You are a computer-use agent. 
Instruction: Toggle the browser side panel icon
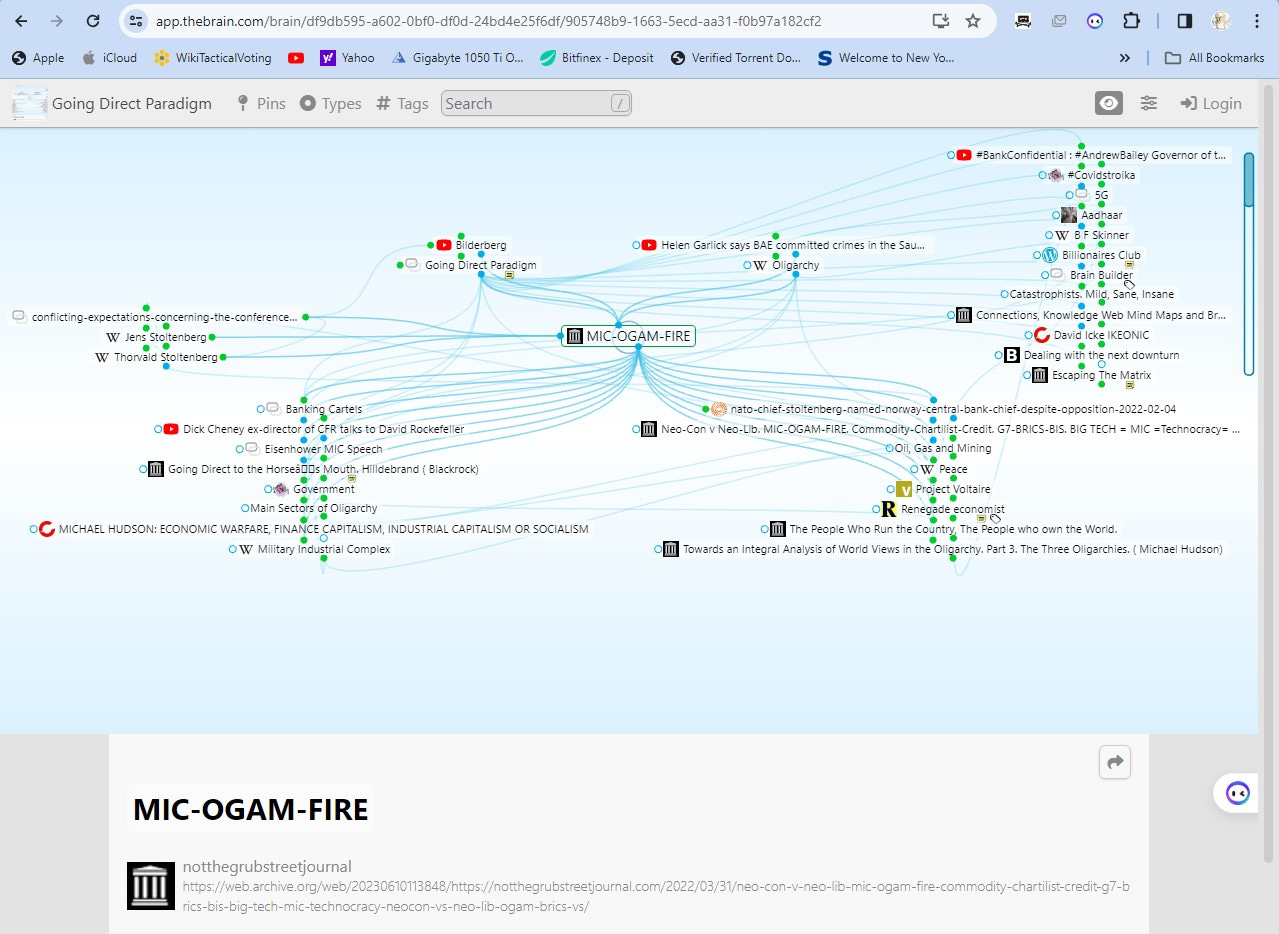pos(1184,20)
